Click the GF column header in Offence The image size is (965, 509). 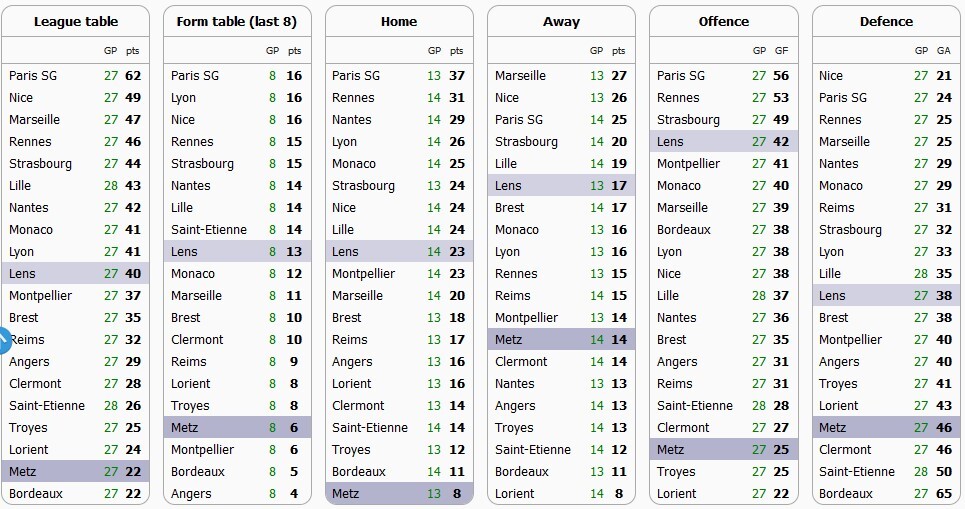[x=780, y=51]
